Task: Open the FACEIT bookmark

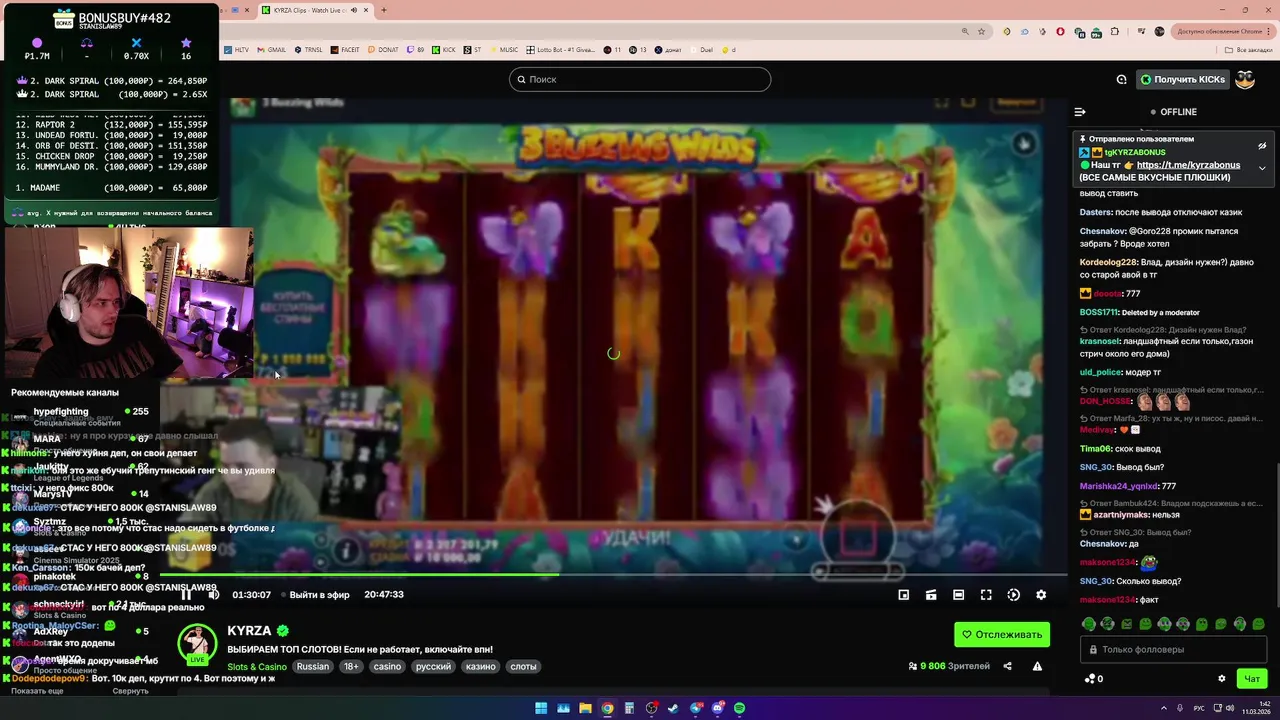Action: [x=345, y=49]
